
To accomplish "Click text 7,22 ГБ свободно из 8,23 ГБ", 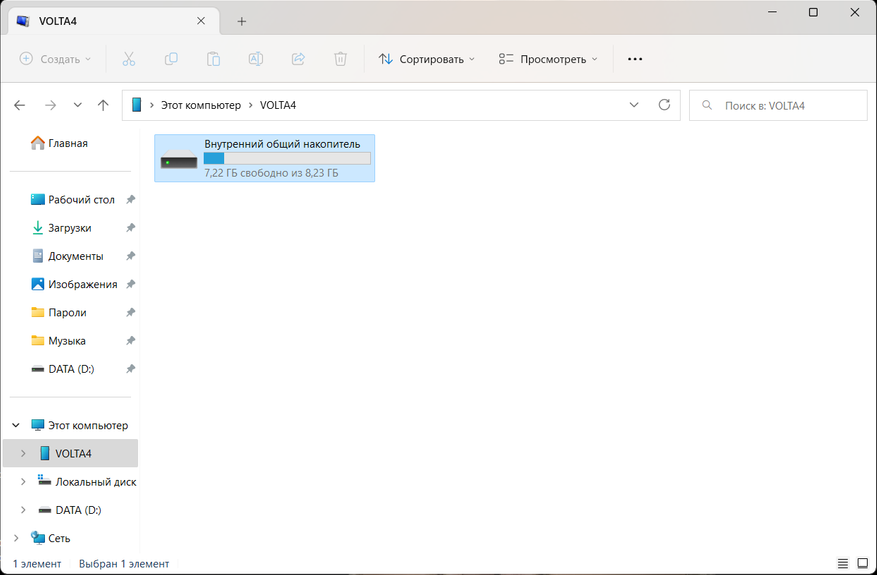I will tap(271, 173).
